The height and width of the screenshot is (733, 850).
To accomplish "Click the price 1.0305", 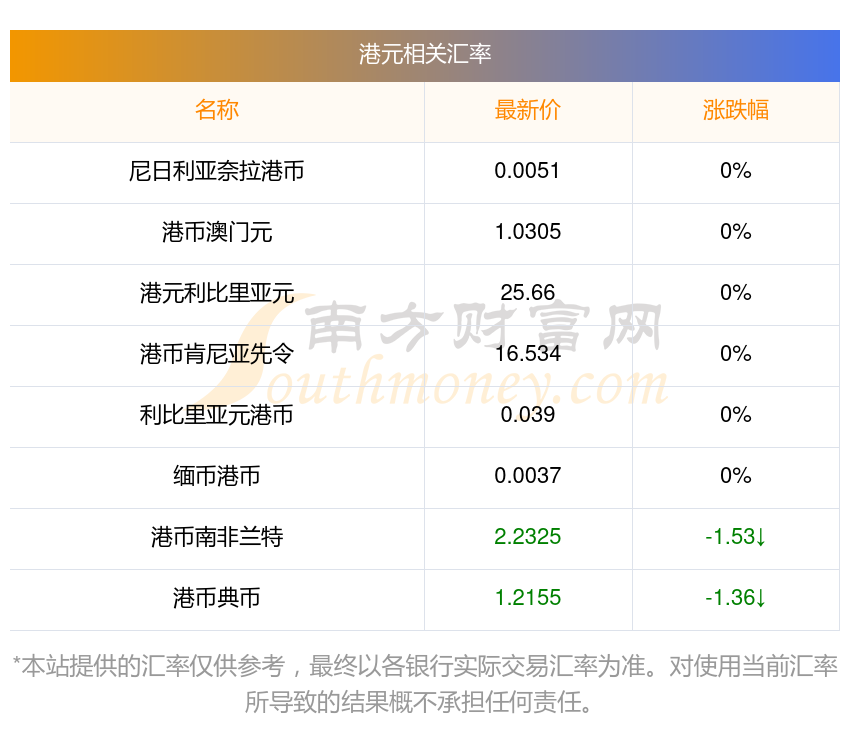I will pyautogui.click(x=527, y=232).
